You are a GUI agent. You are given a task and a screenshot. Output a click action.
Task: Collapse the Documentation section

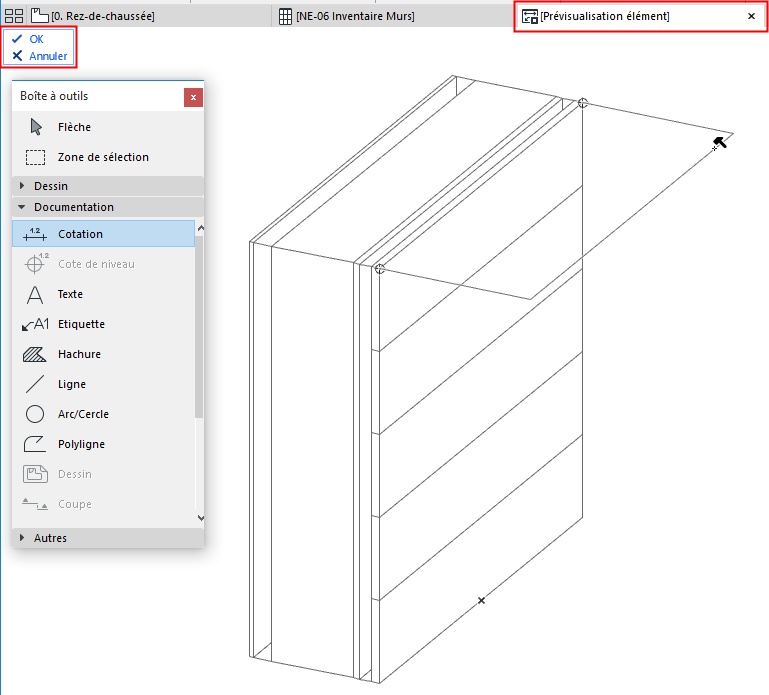click(x=108, y=207)
